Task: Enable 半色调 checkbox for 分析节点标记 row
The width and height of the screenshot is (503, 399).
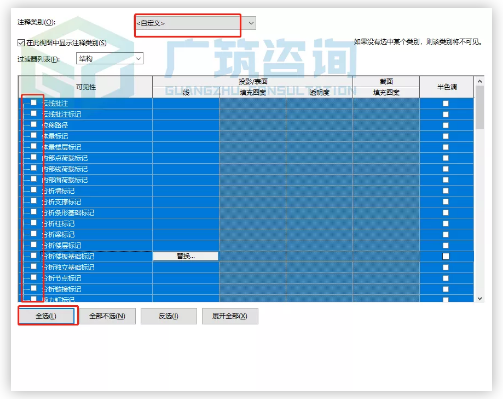Action: (x=446, y=278)
